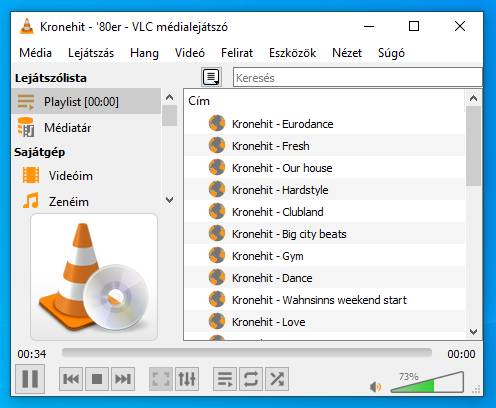This screenshot has height=408, width=496.
Task: Click the globe icon beside Fresh
Action: pos(217,145)
